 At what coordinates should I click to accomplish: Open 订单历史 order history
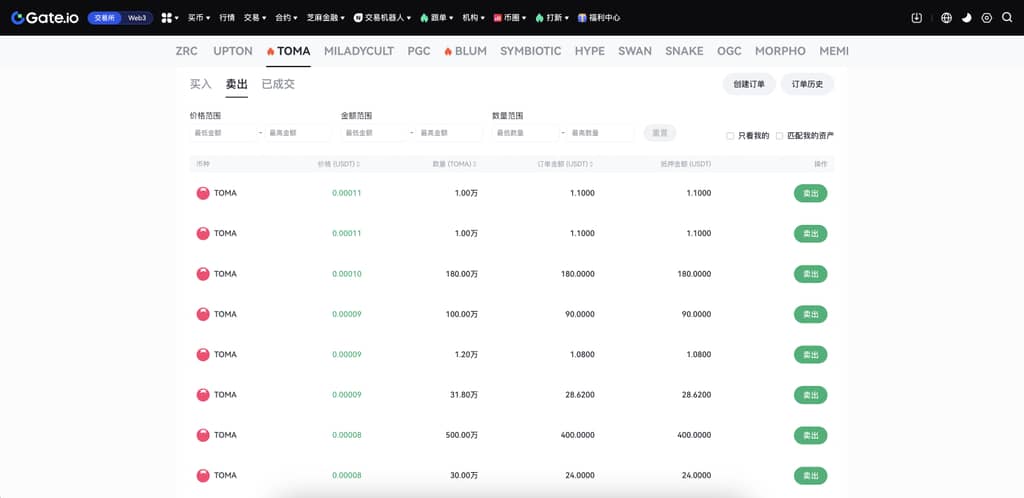pyautogui.click(x=807, y=84)
